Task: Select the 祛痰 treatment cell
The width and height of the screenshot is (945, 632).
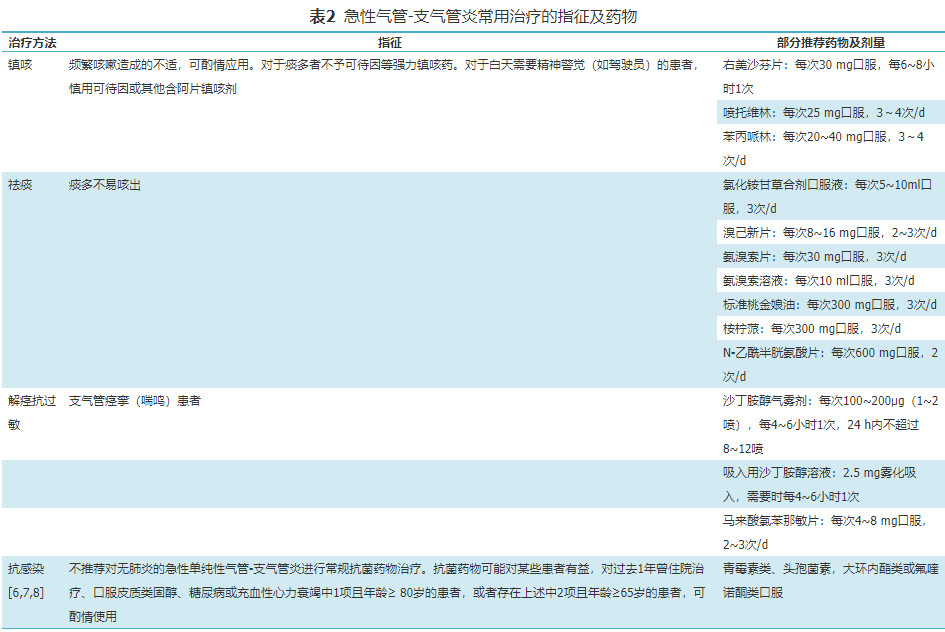Action: point(20,185)
